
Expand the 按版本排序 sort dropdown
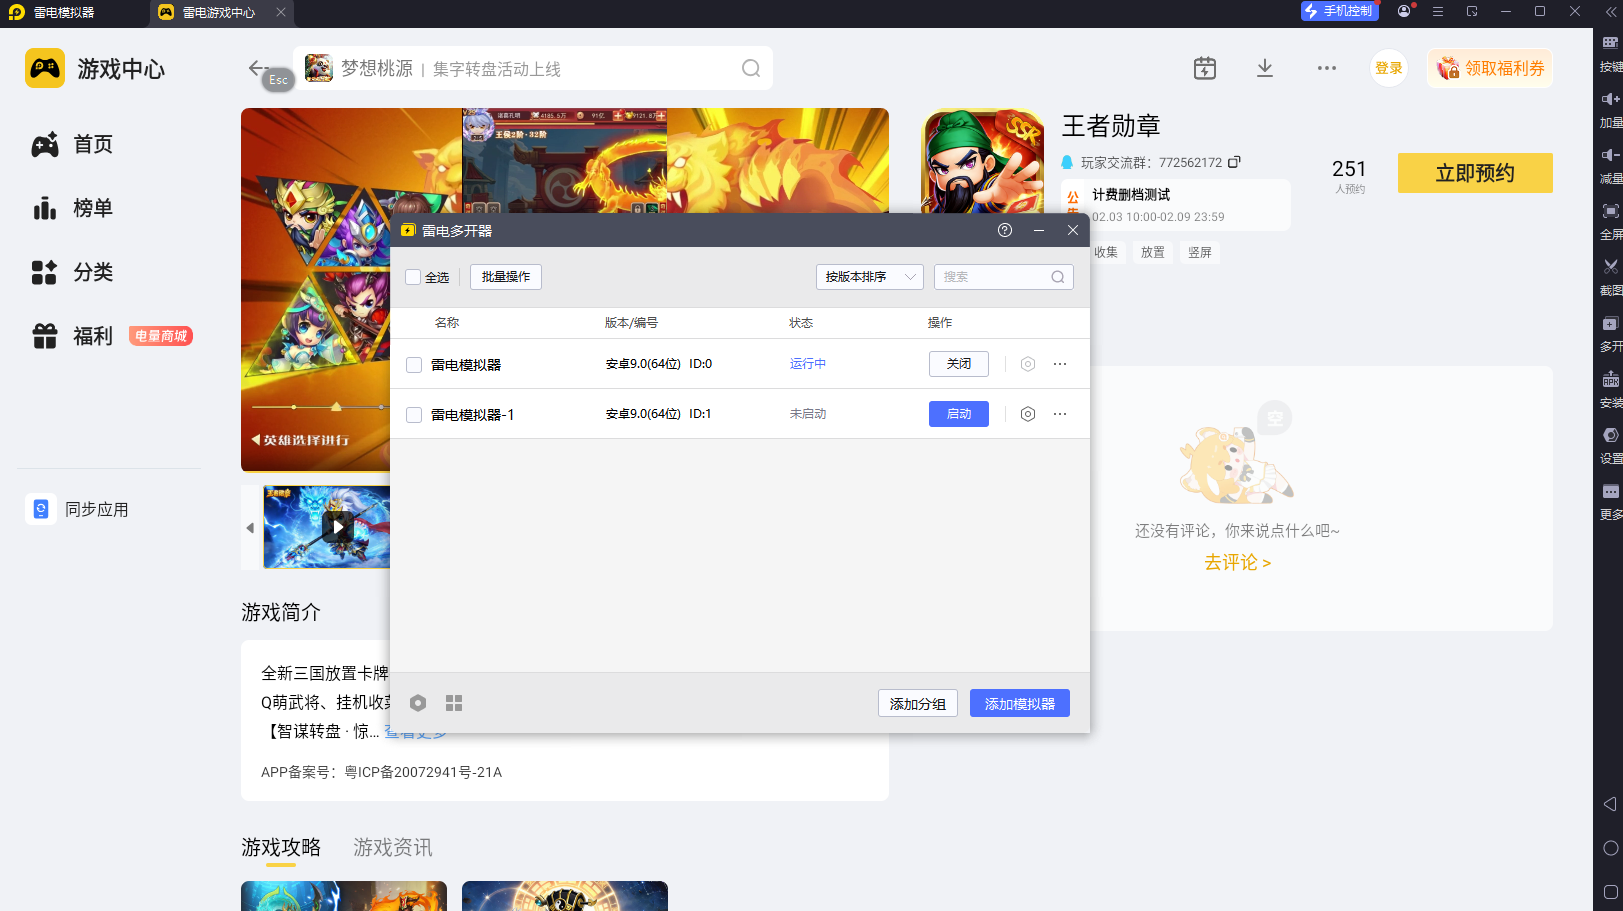pyautogui.click(x=870, y=277)
